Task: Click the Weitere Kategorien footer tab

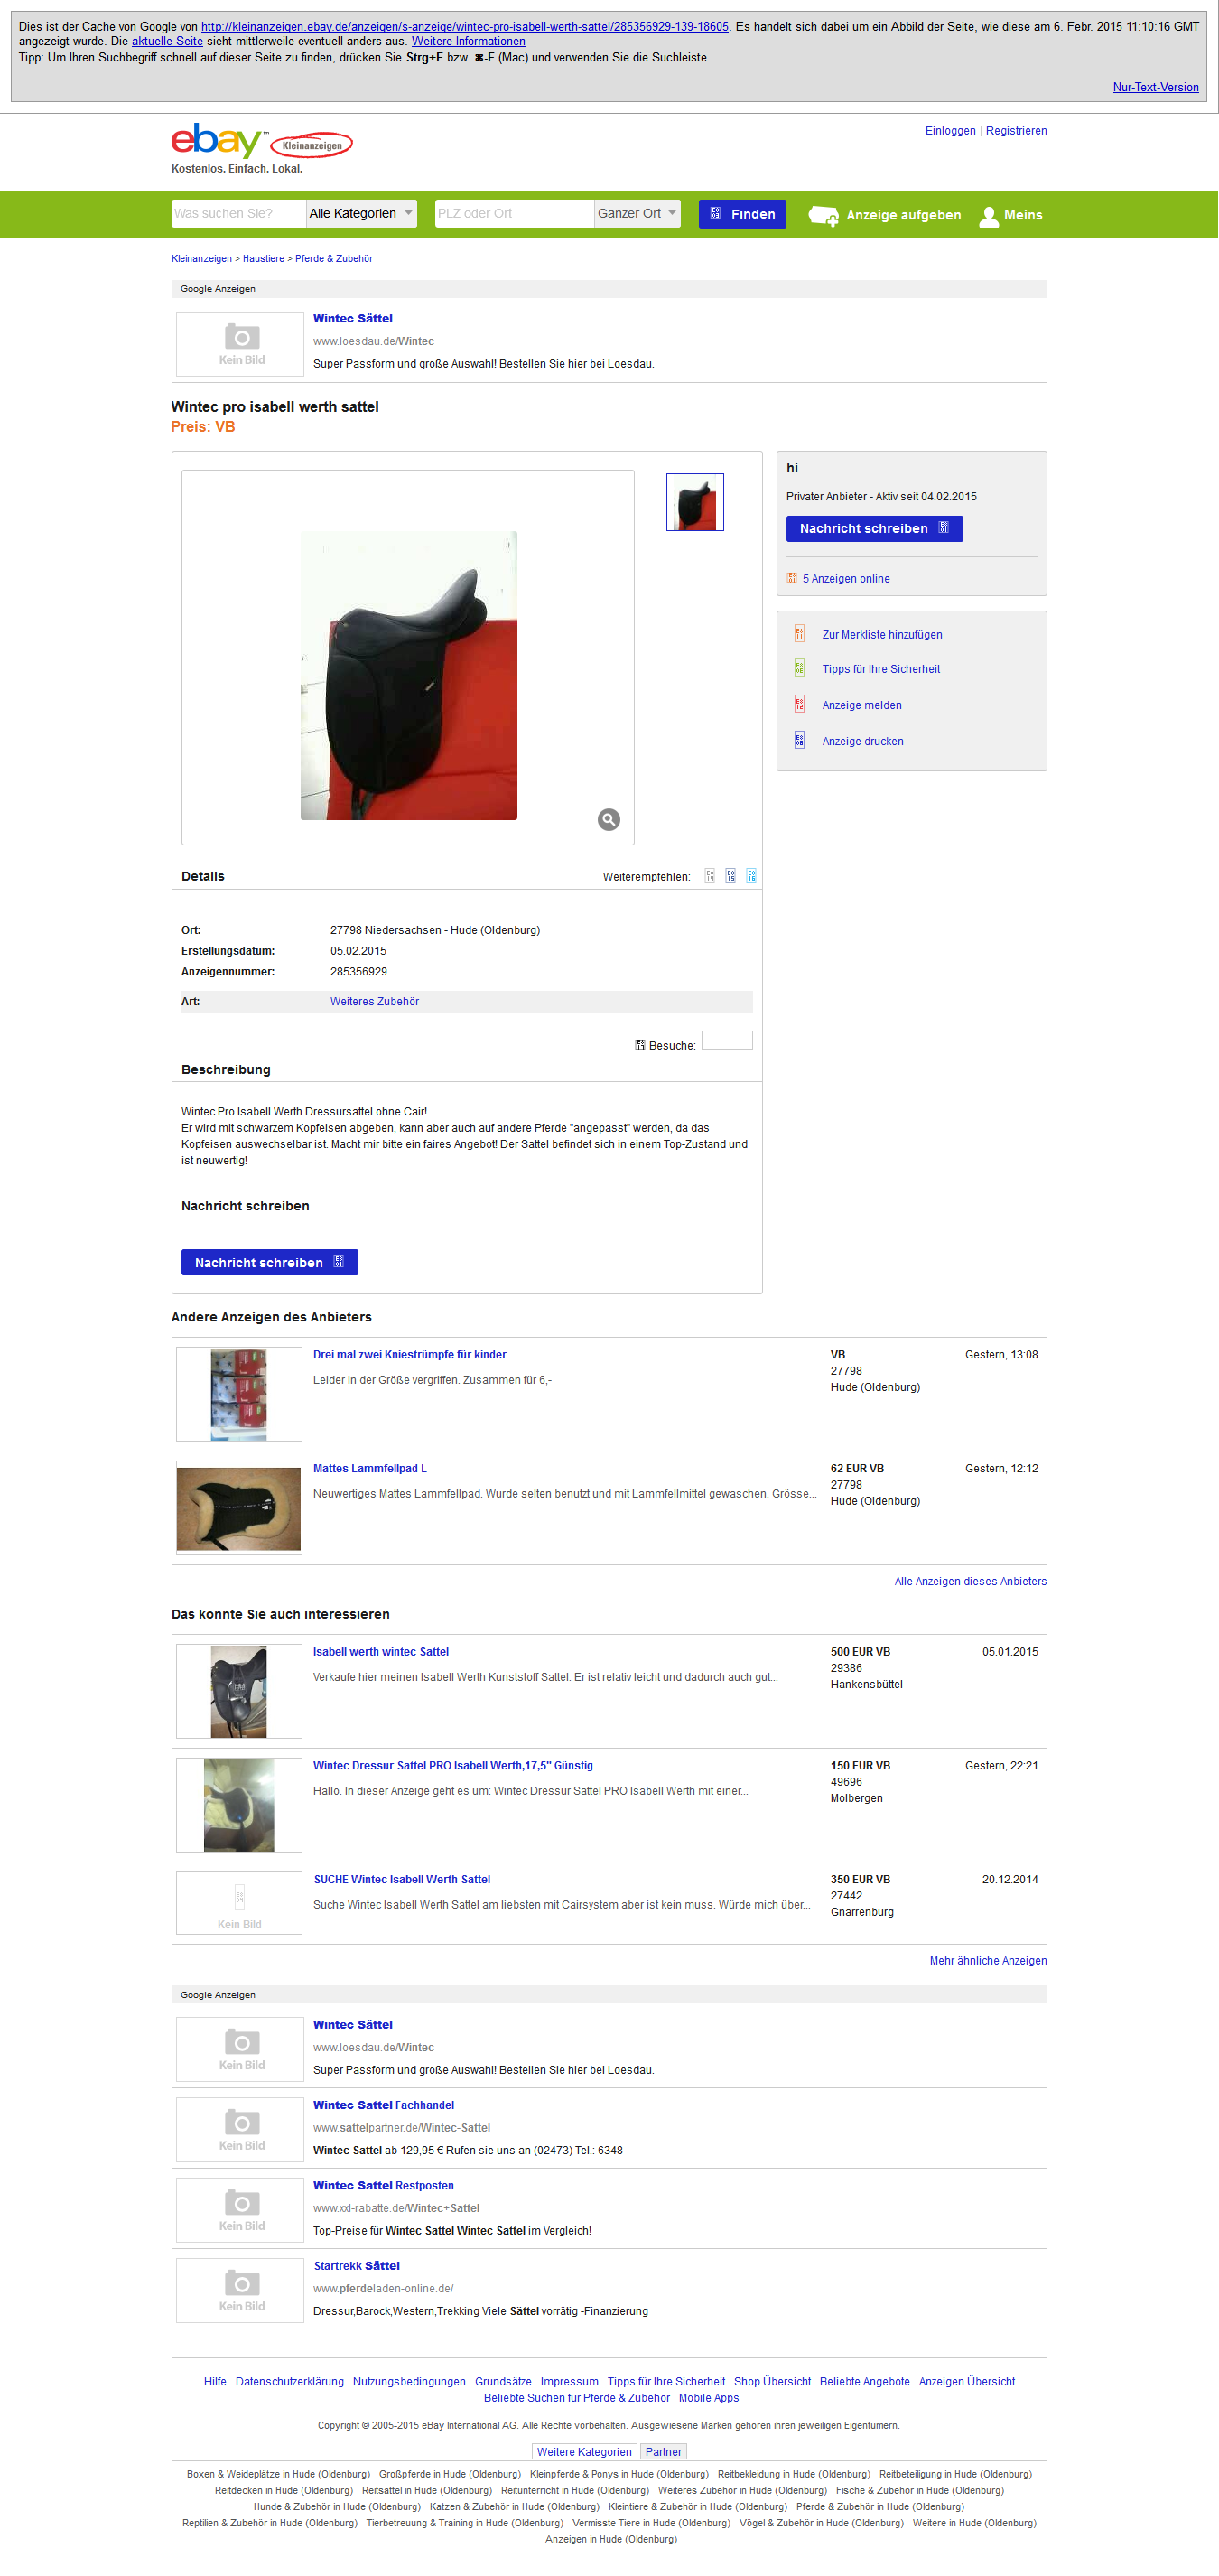Action: point(584,2451)
